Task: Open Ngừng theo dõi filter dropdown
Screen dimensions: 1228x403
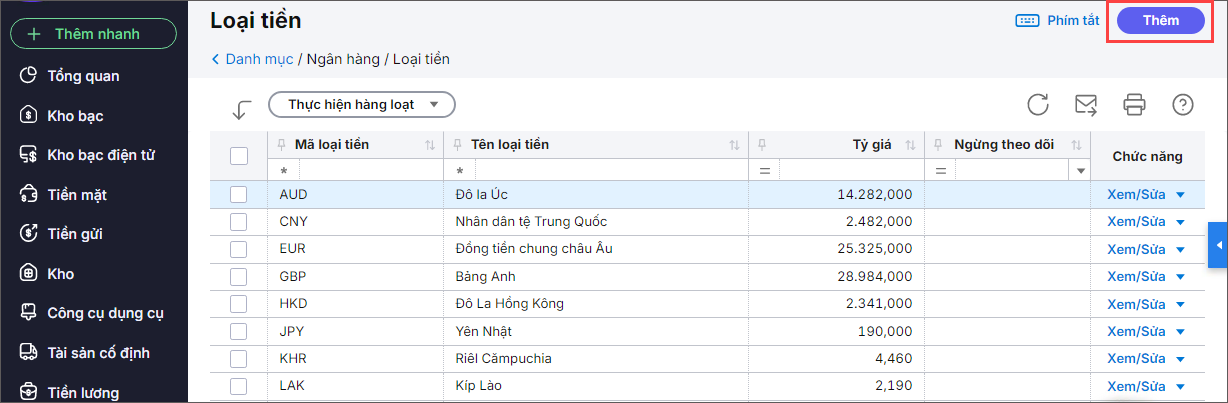Action: click(x=1080, y=171)
